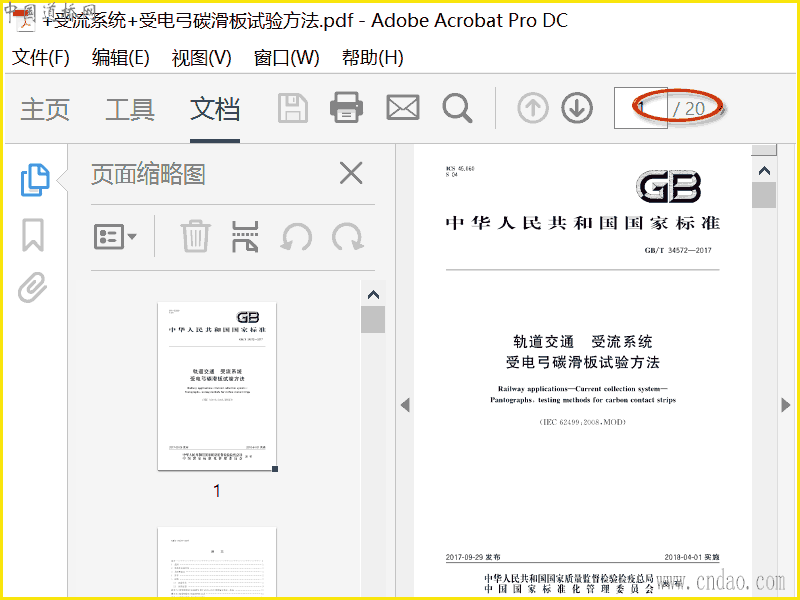The width and height of the screenshot is (800, 600).
Task: Click the 轨道交通 受流系统 heading
Action: click(583, 341)
